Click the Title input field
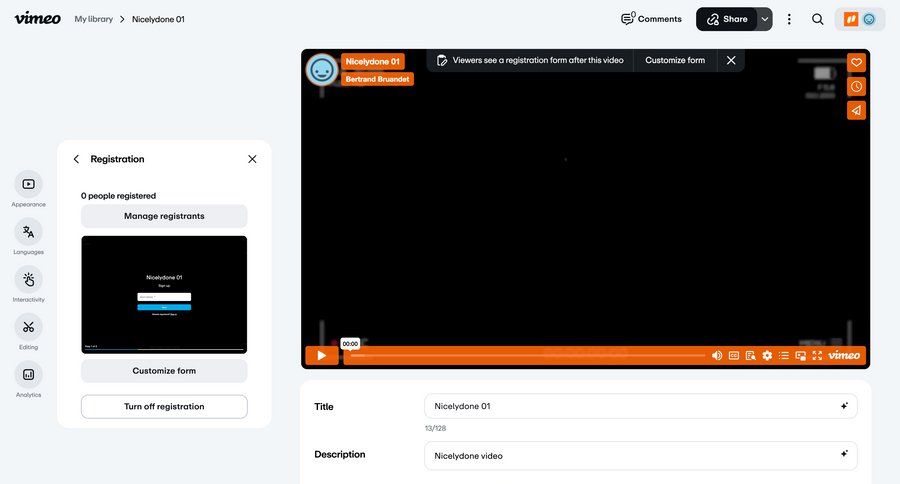 point(641,406)
